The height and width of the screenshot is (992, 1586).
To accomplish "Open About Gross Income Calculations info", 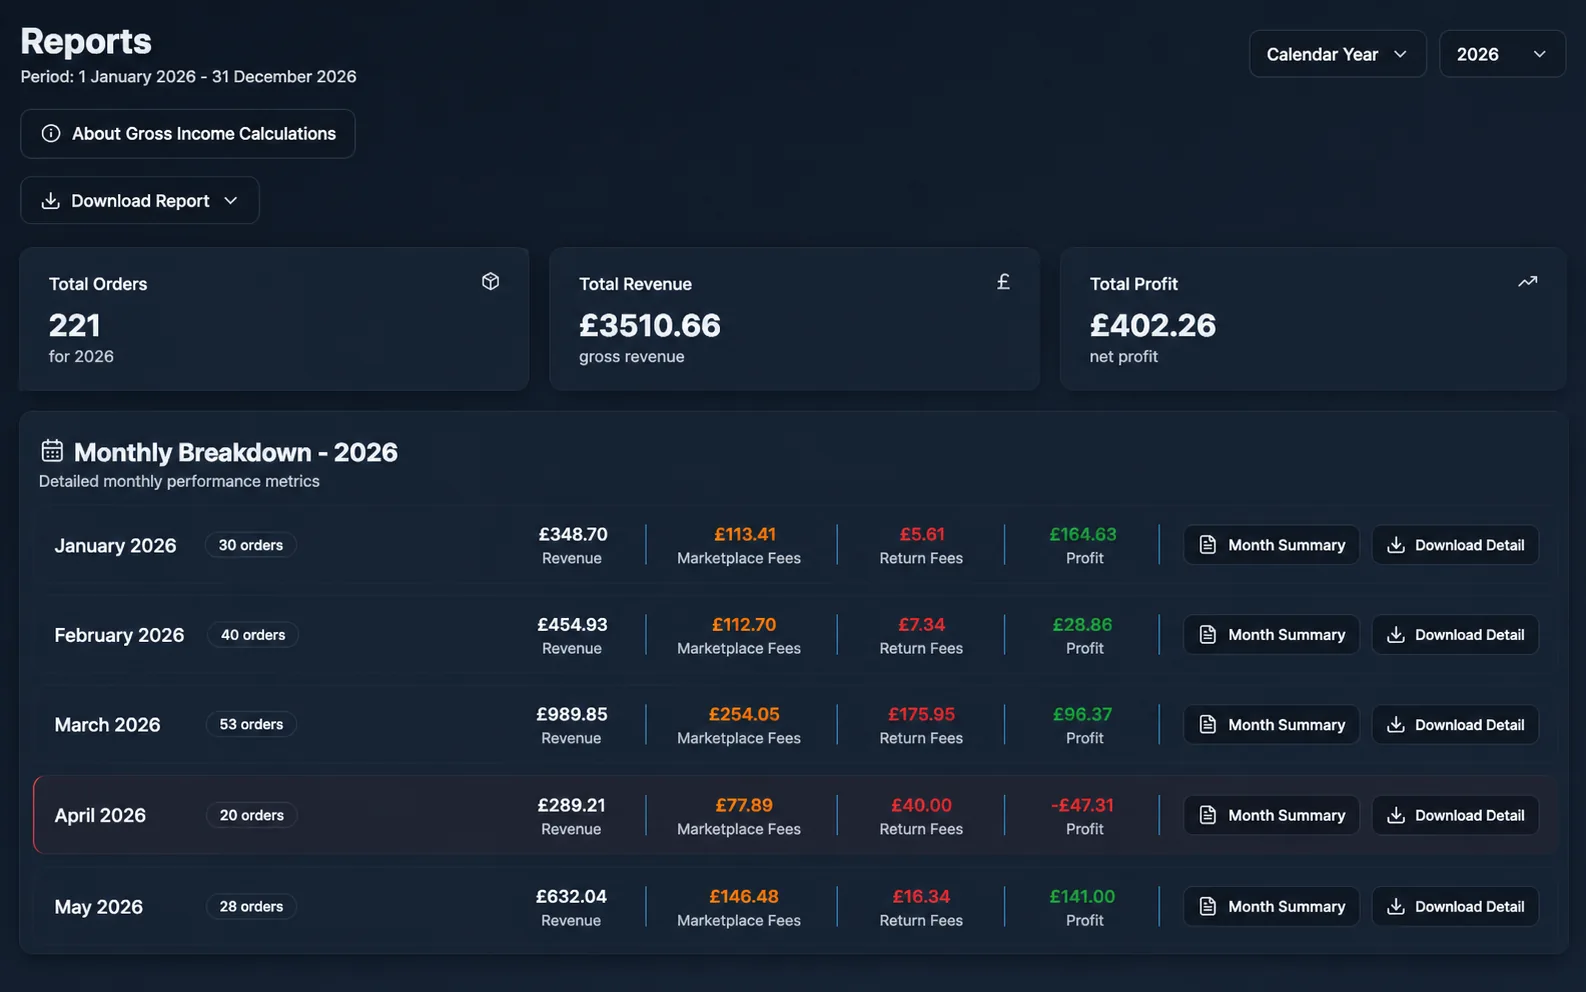I will point(188,134).
